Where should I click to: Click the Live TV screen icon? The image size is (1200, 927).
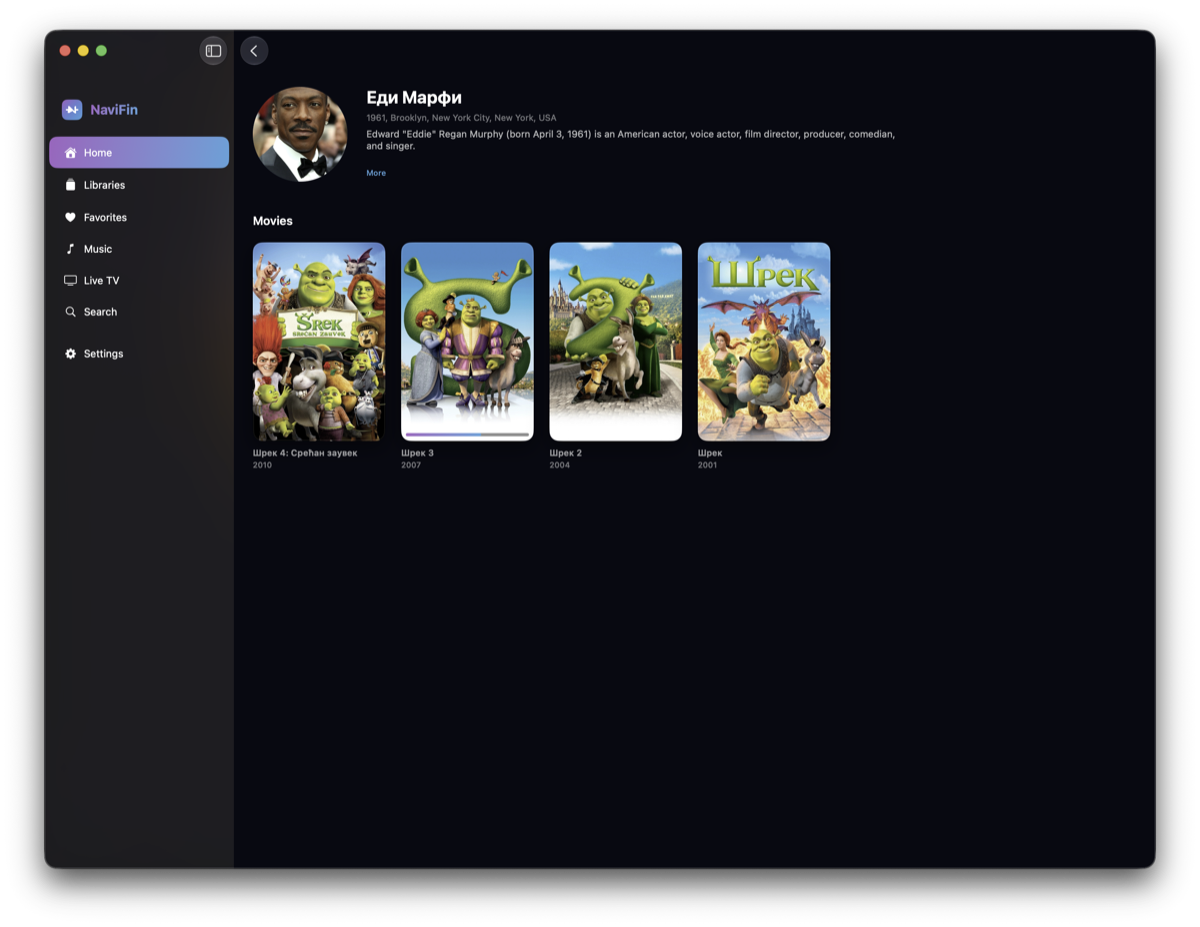tap(71, 281)
